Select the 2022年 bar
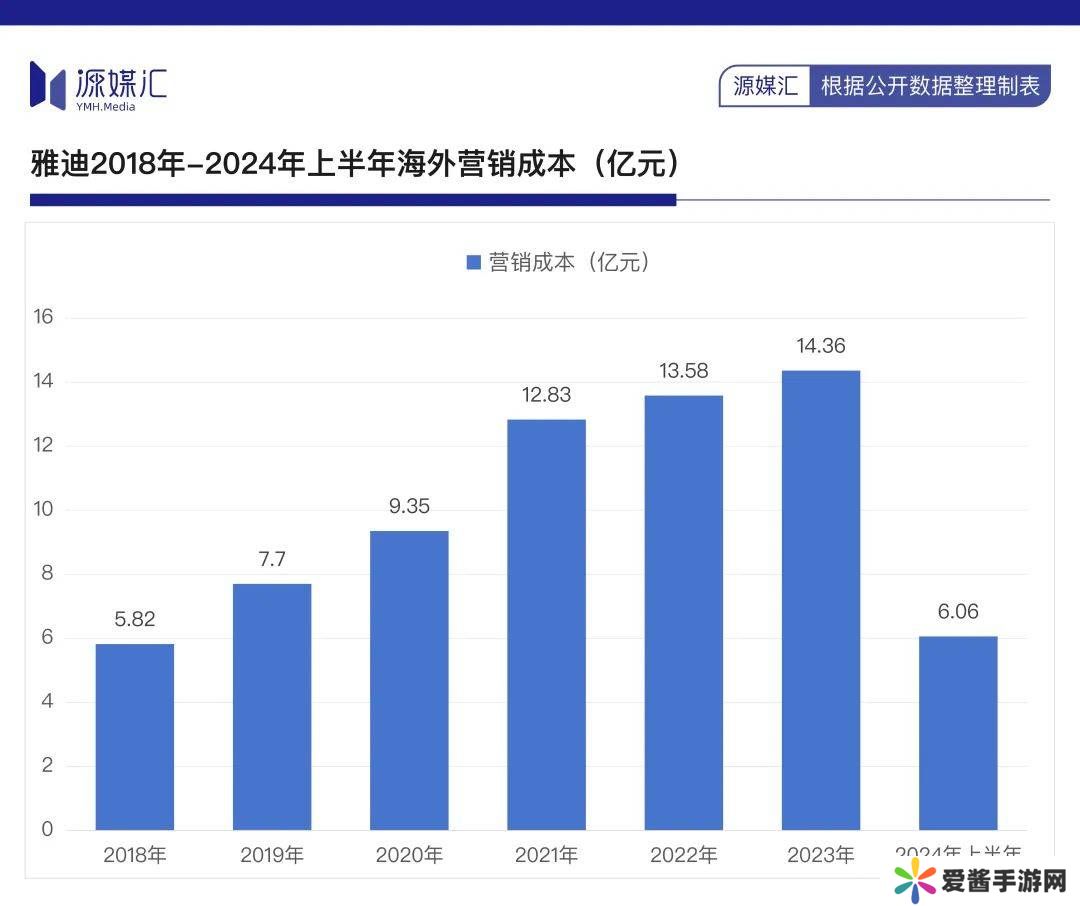This screenshot has height=906, width=1080. point(683,612)
